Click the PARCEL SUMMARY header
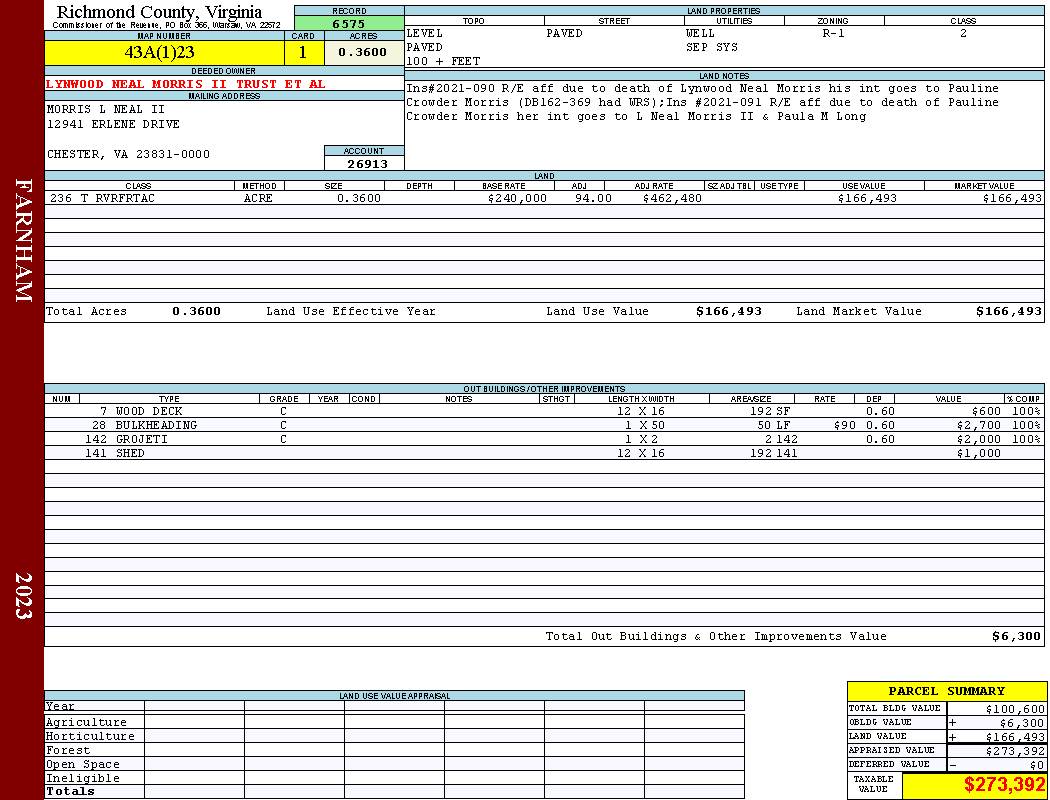Viewport: 1050px width, 800px height. (x=946, y=692)
